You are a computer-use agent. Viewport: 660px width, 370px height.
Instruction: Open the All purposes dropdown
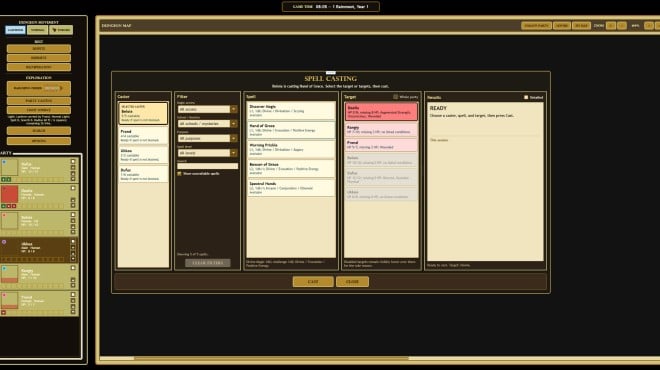208,138
